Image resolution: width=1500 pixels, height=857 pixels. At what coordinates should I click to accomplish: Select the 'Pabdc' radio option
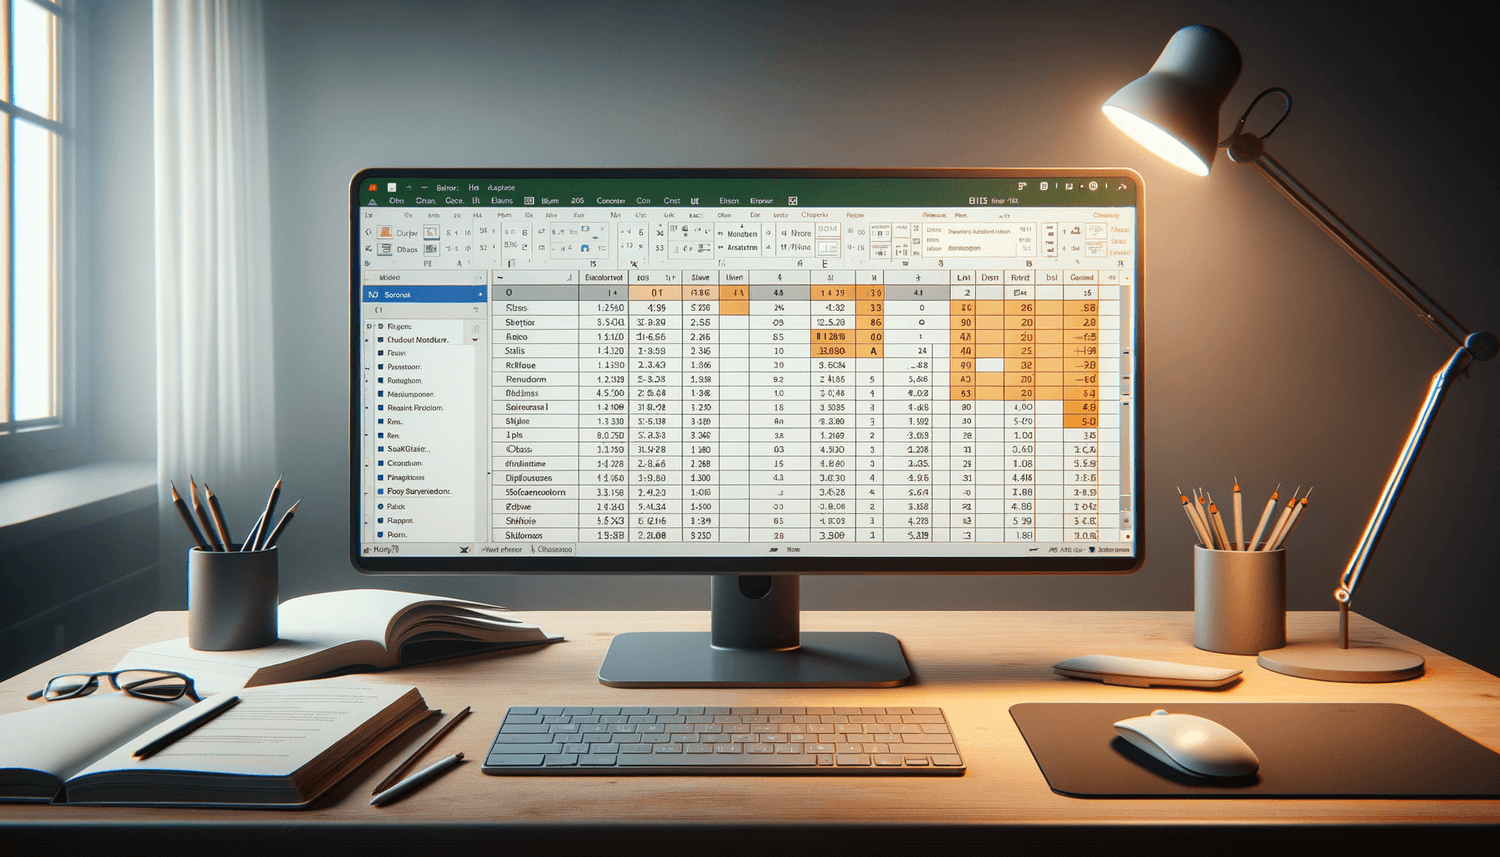pyautogui.click(x=381, y=507)
